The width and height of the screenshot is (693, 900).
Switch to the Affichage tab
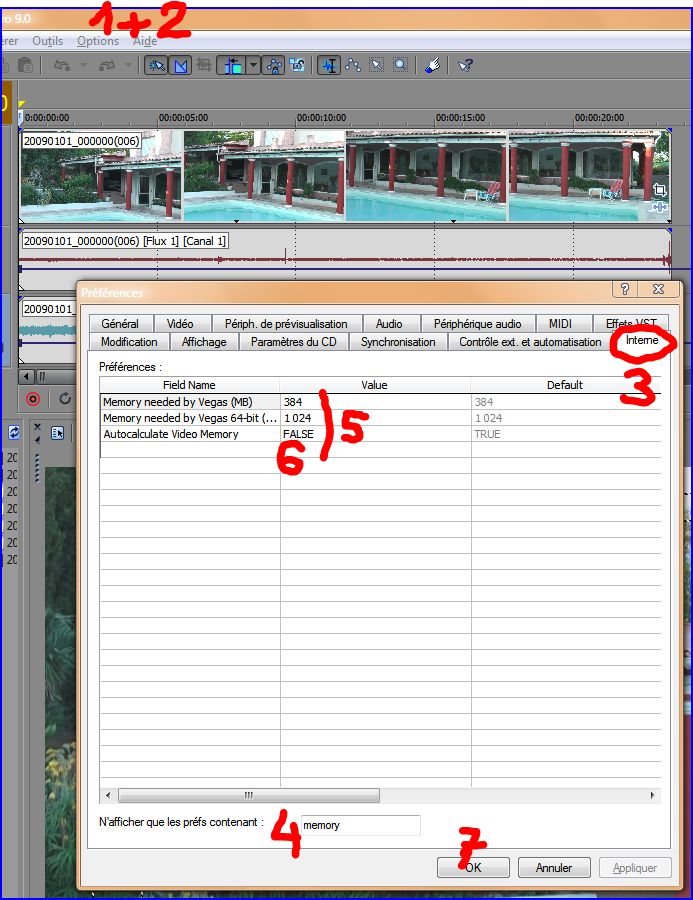204,342
